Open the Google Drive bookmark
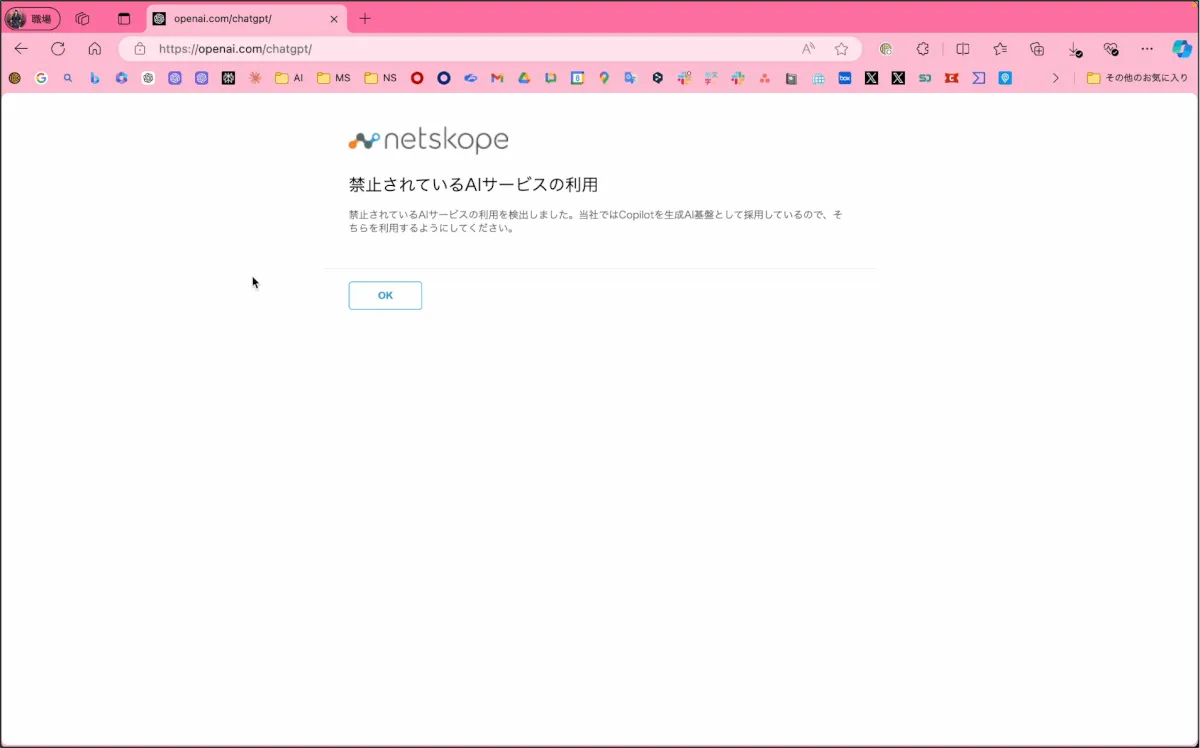Viewport: 1200px width, 748px height. click(524, 78)
